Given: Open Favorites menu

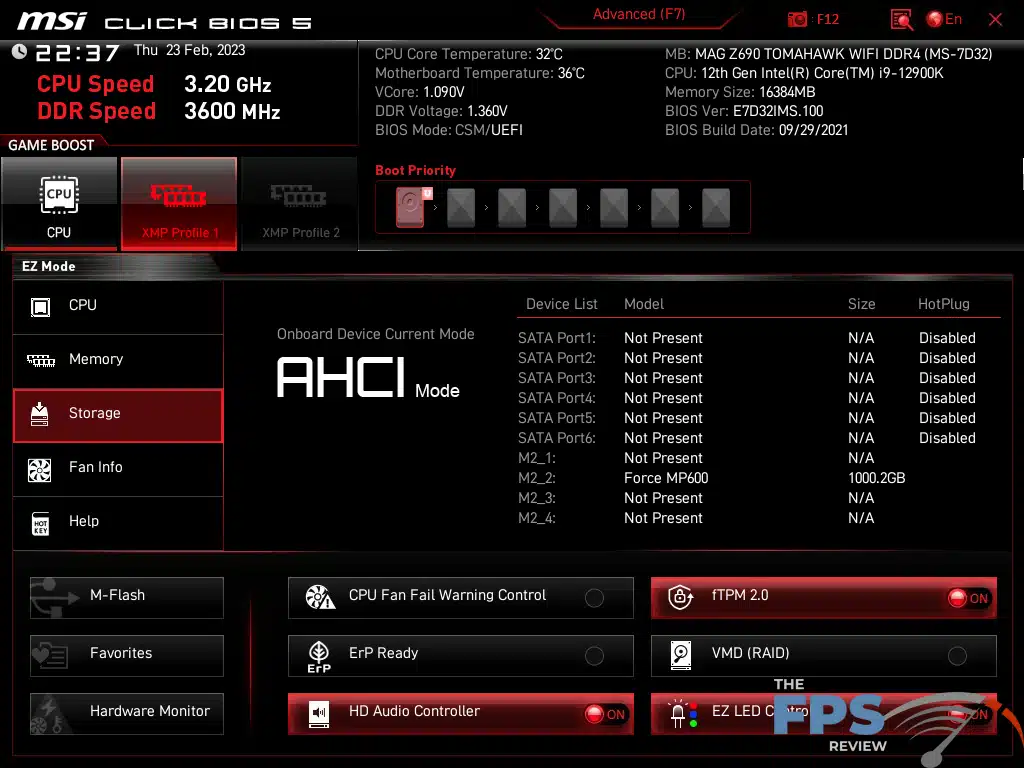Looking at the screenshot, I should [x=127, y=656].
